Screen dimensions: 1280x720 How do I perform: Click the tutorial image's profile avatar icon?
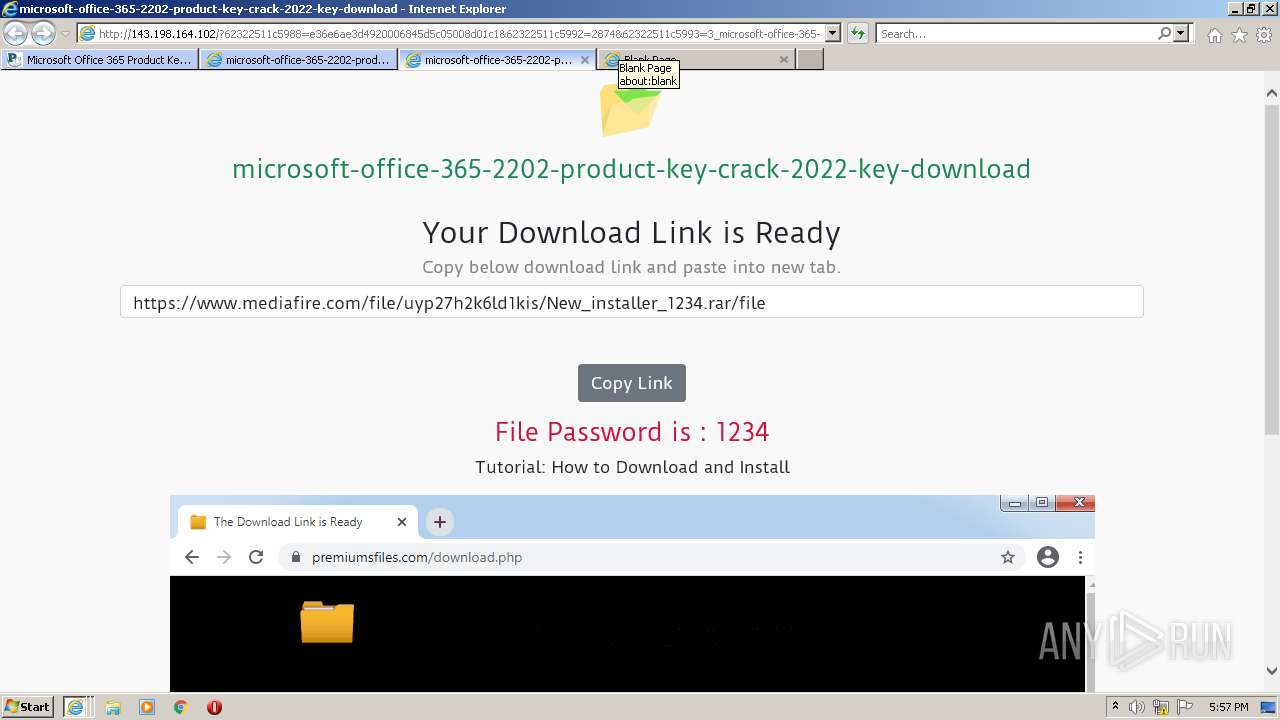(x=1047, y=557)
